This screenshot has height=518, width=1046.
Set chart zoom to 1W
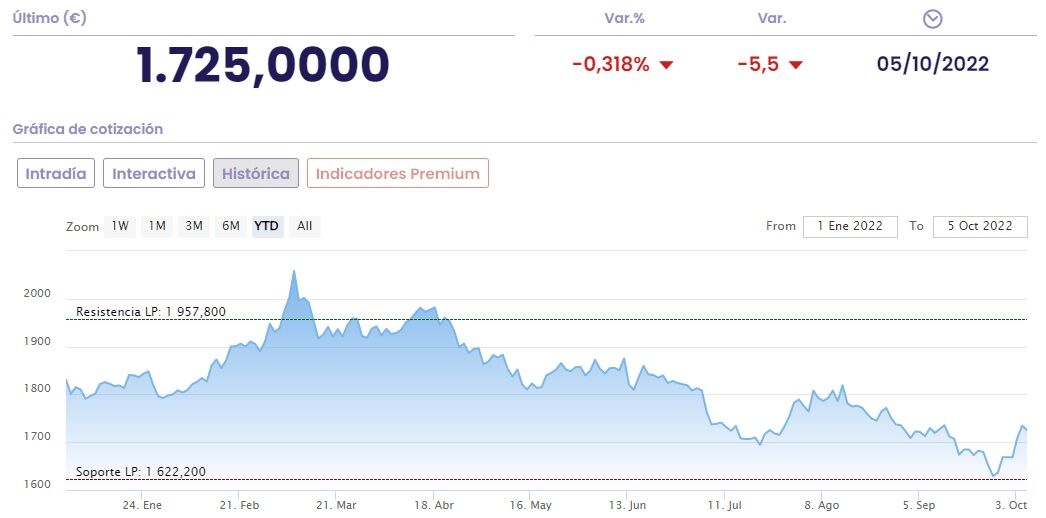tap(121, 226)
